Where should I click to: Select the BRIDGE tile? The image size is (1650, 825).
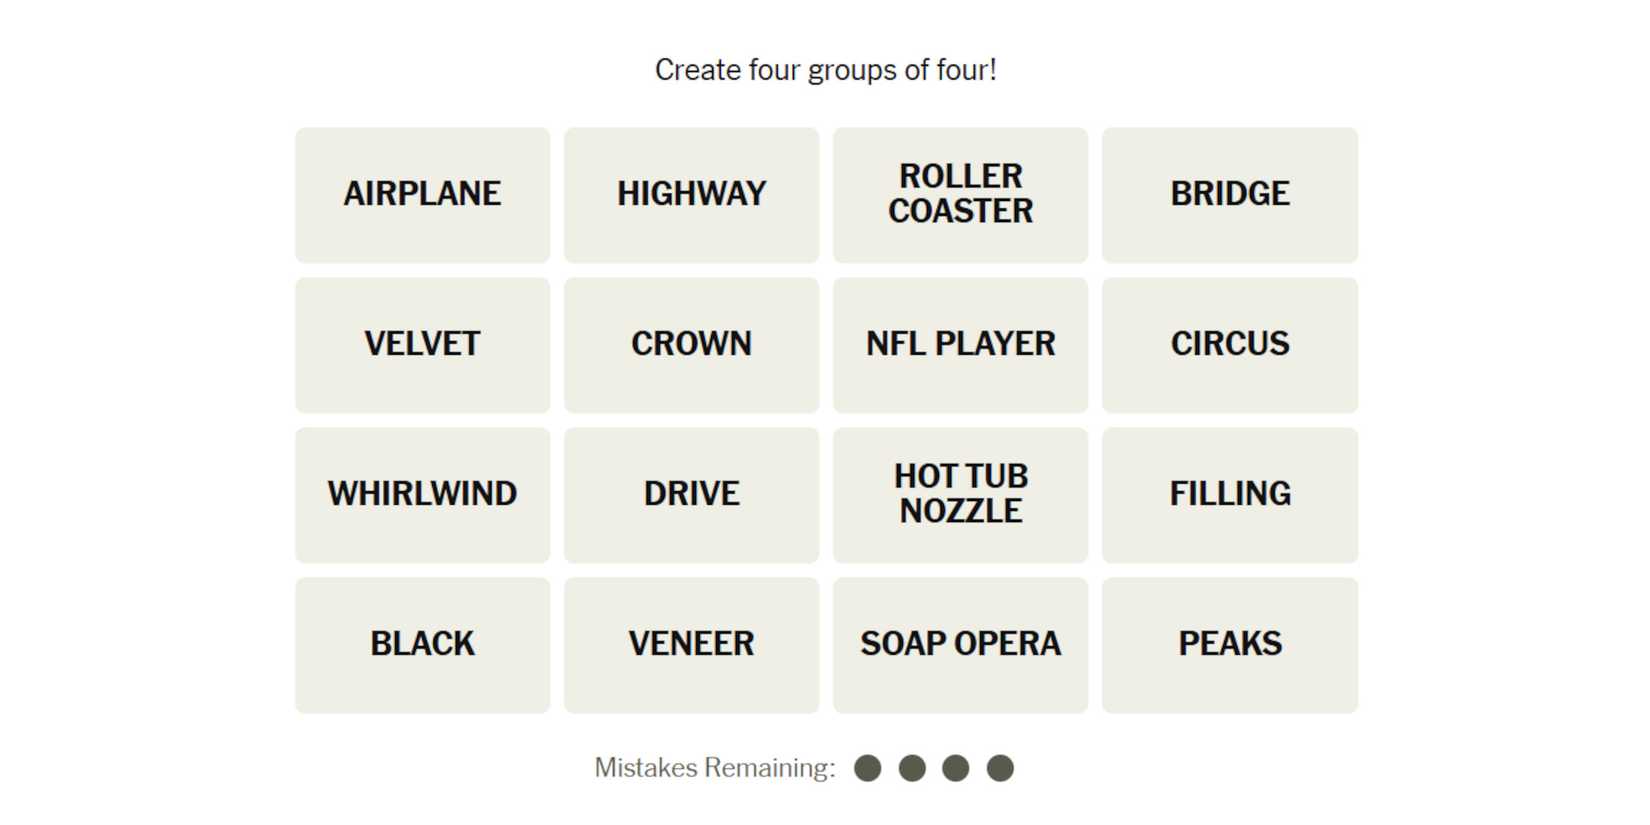pyautogui.click(x=1229, y=194)
